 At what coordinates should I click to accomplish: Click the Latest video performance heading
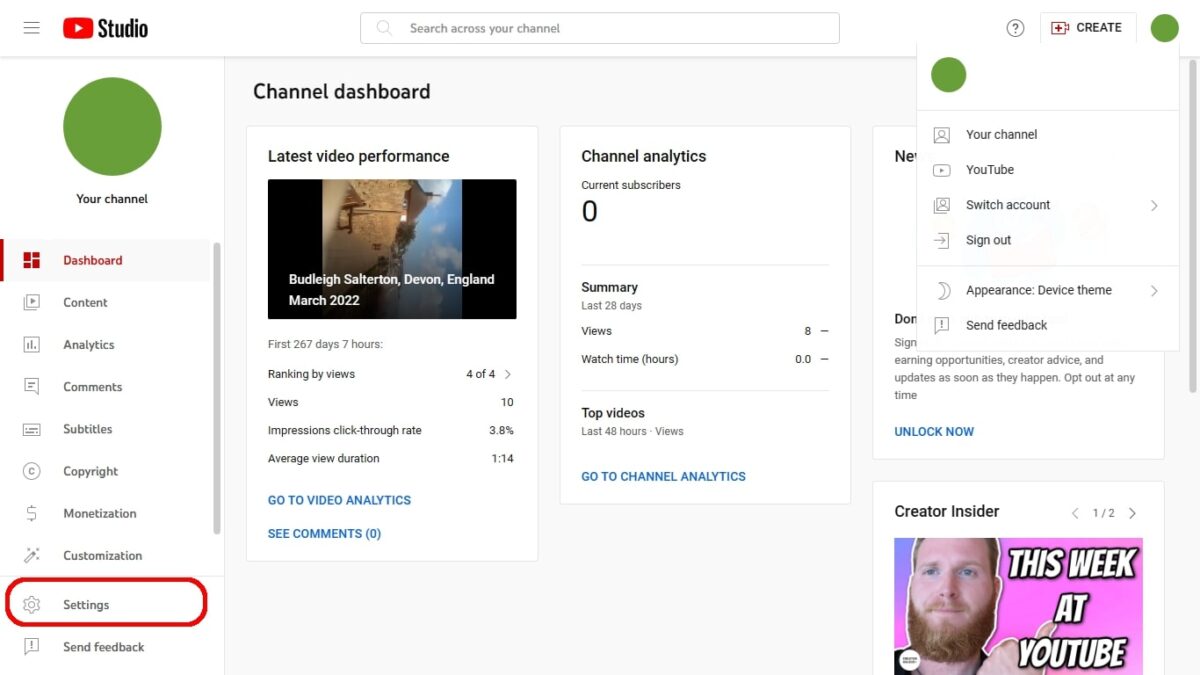tap(358, 156)
